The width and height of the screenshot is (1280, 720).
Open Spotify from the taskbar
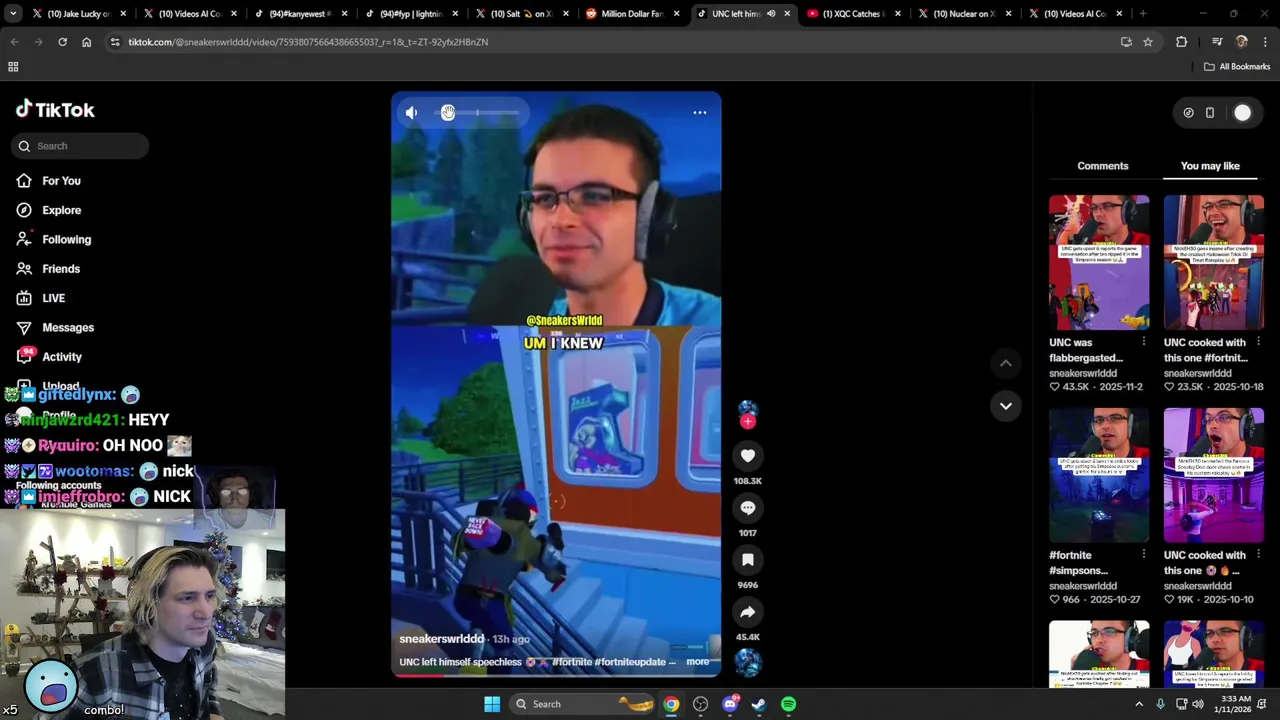[789, 704]
